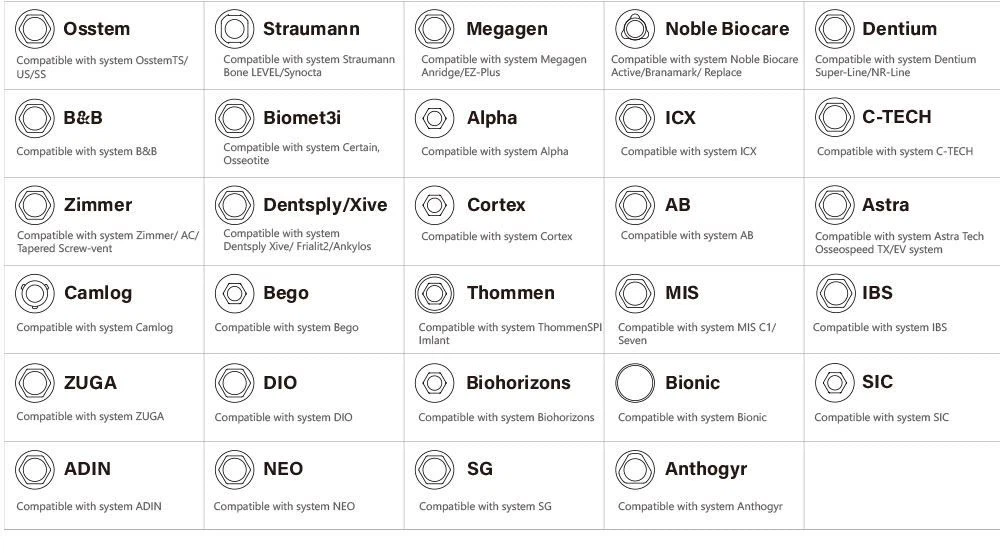Click the Osstem implant connection icon
This screenshot has width=1000, height=553.
35,29
